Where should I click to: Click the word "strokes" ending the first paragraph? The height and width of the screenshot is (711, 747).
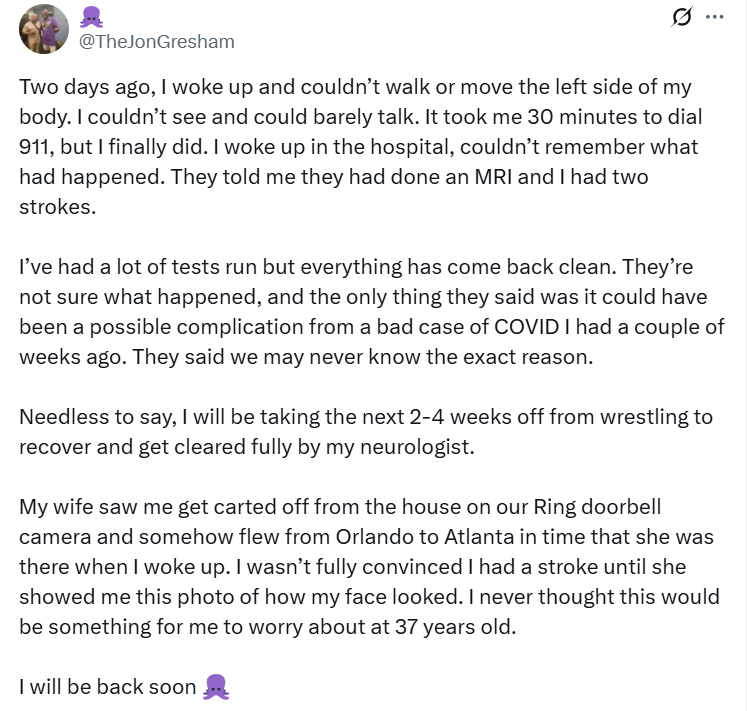coord(51,207)
